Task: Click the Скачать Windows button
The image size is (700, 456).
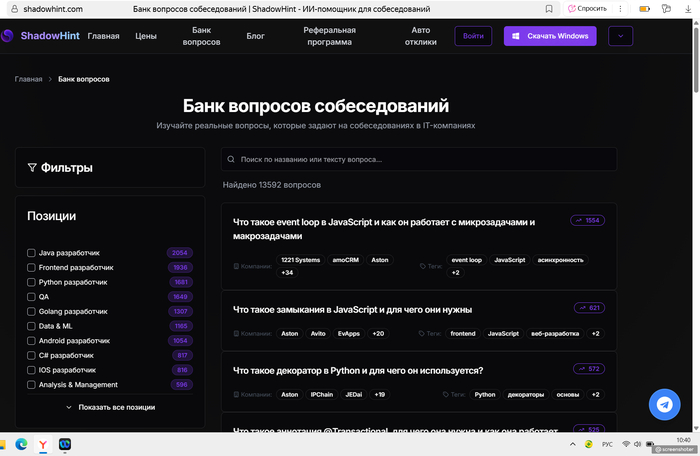Action: coord(550,36)
